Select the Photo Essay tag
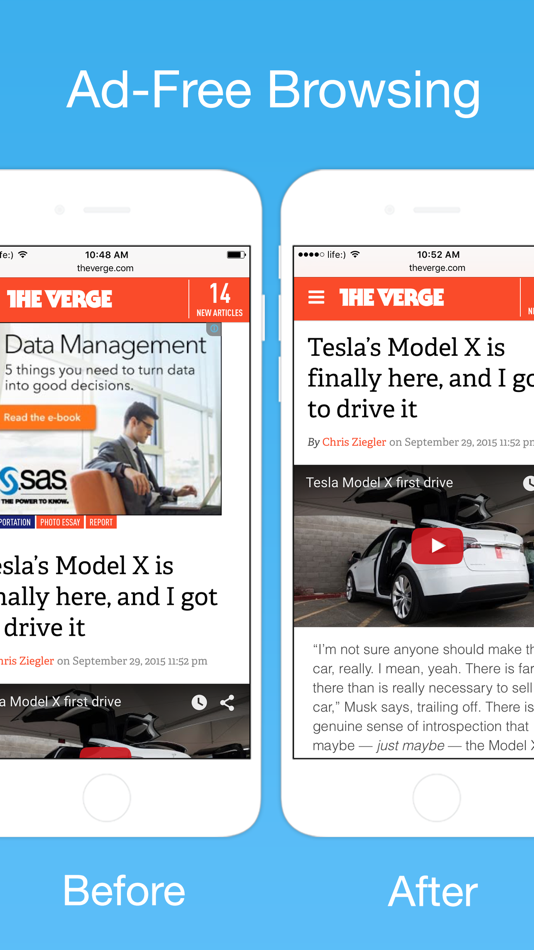 tap(60, 522)
